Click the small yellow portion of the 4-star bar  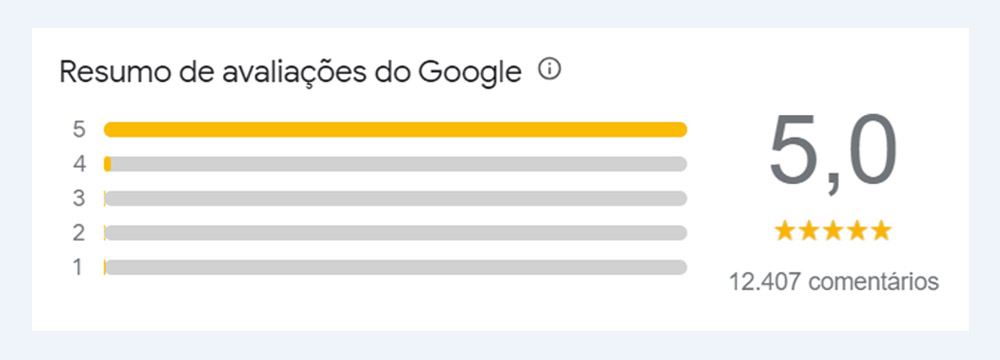108,164
